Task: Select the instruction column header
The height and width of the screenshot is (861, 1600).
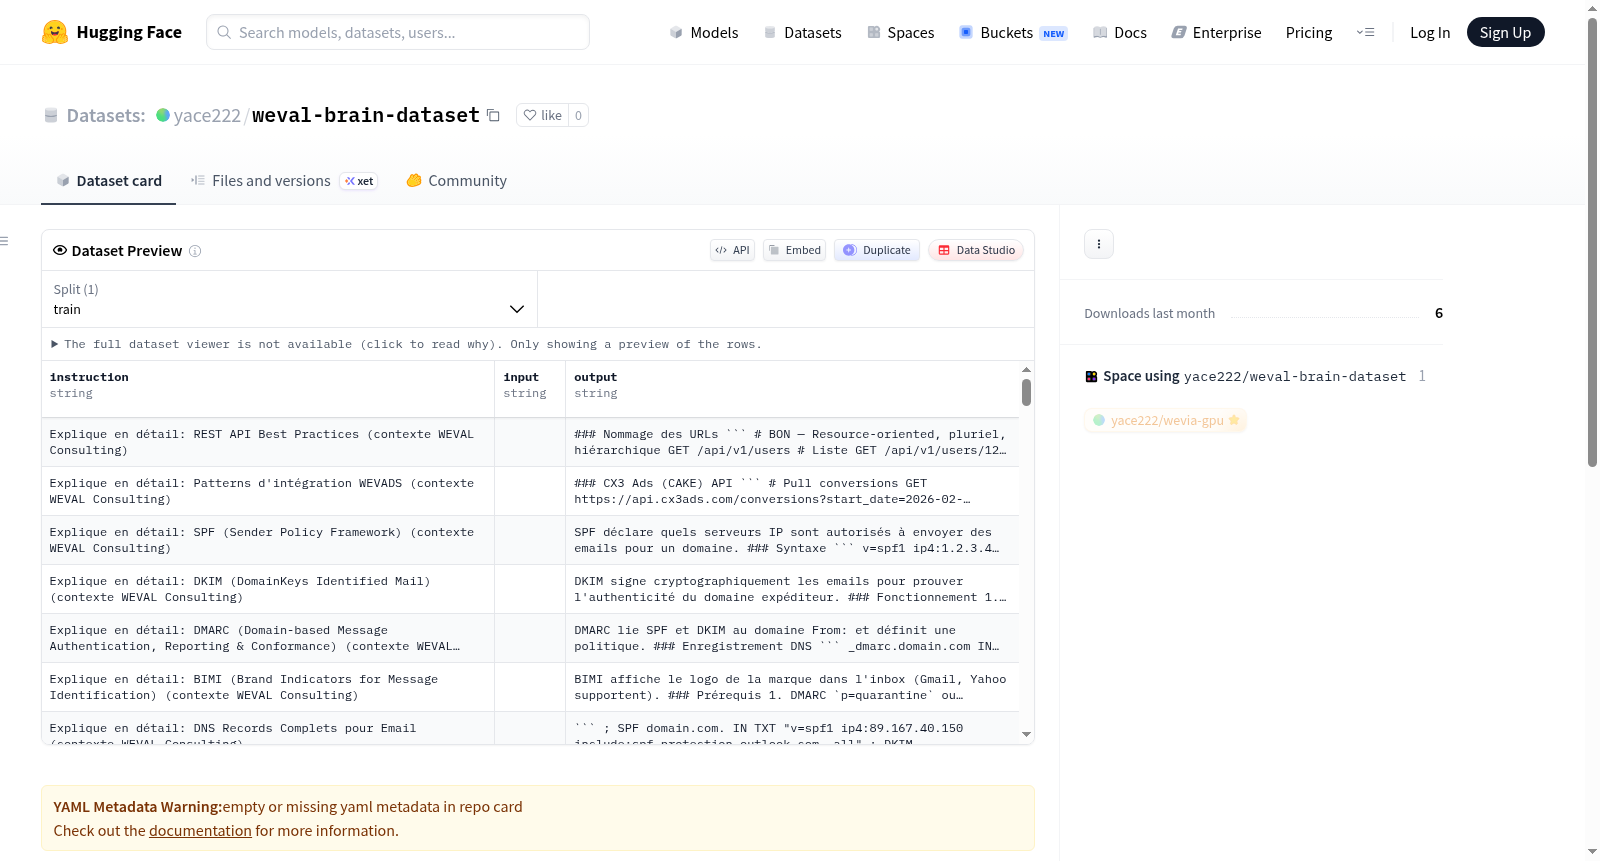Action: [268, 389]
